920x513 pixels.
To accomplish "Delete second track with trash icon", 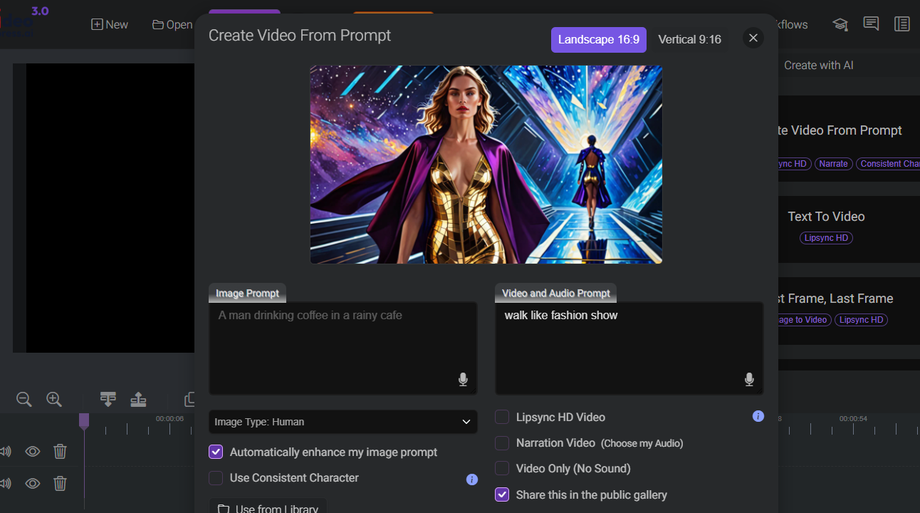I will [x=60, y=483].
